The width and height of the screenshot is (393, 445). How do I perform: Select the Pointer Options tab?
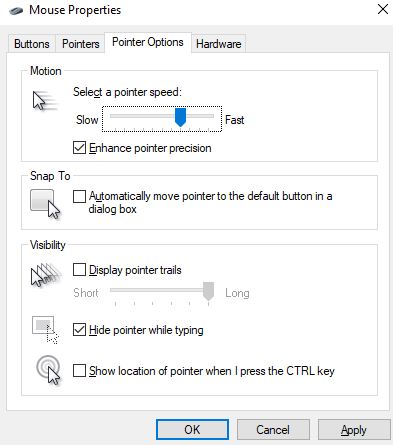[148, 42]
